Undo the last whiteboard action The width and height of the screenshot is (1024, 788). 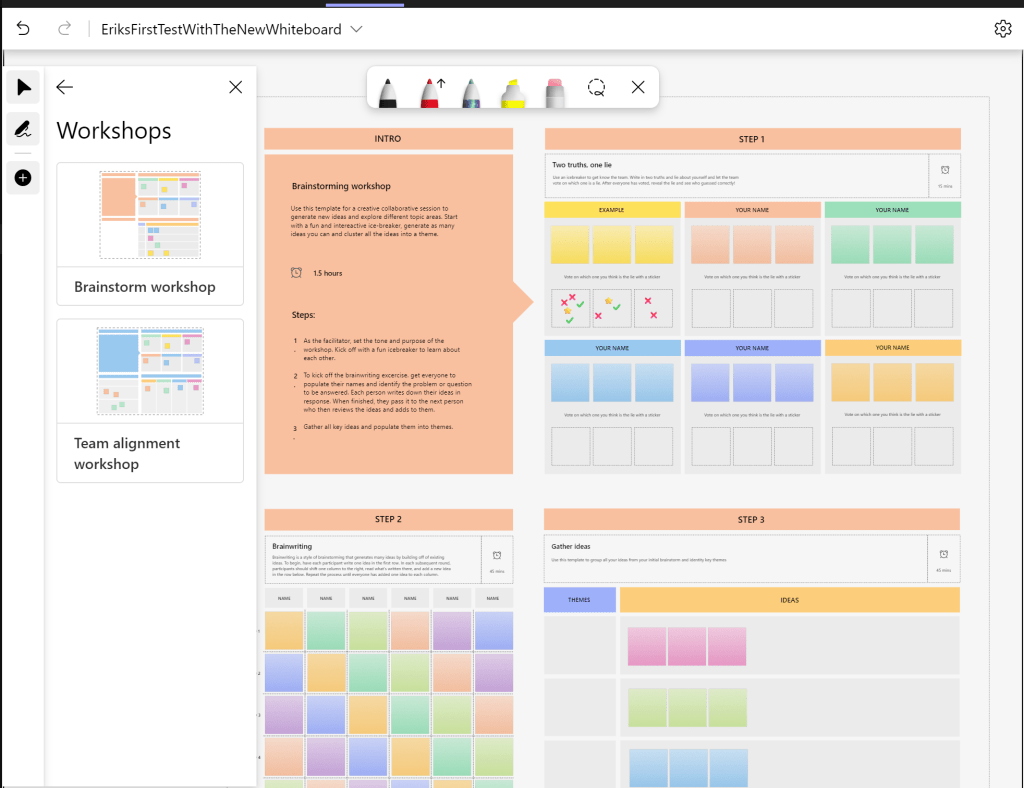(23, 29)
